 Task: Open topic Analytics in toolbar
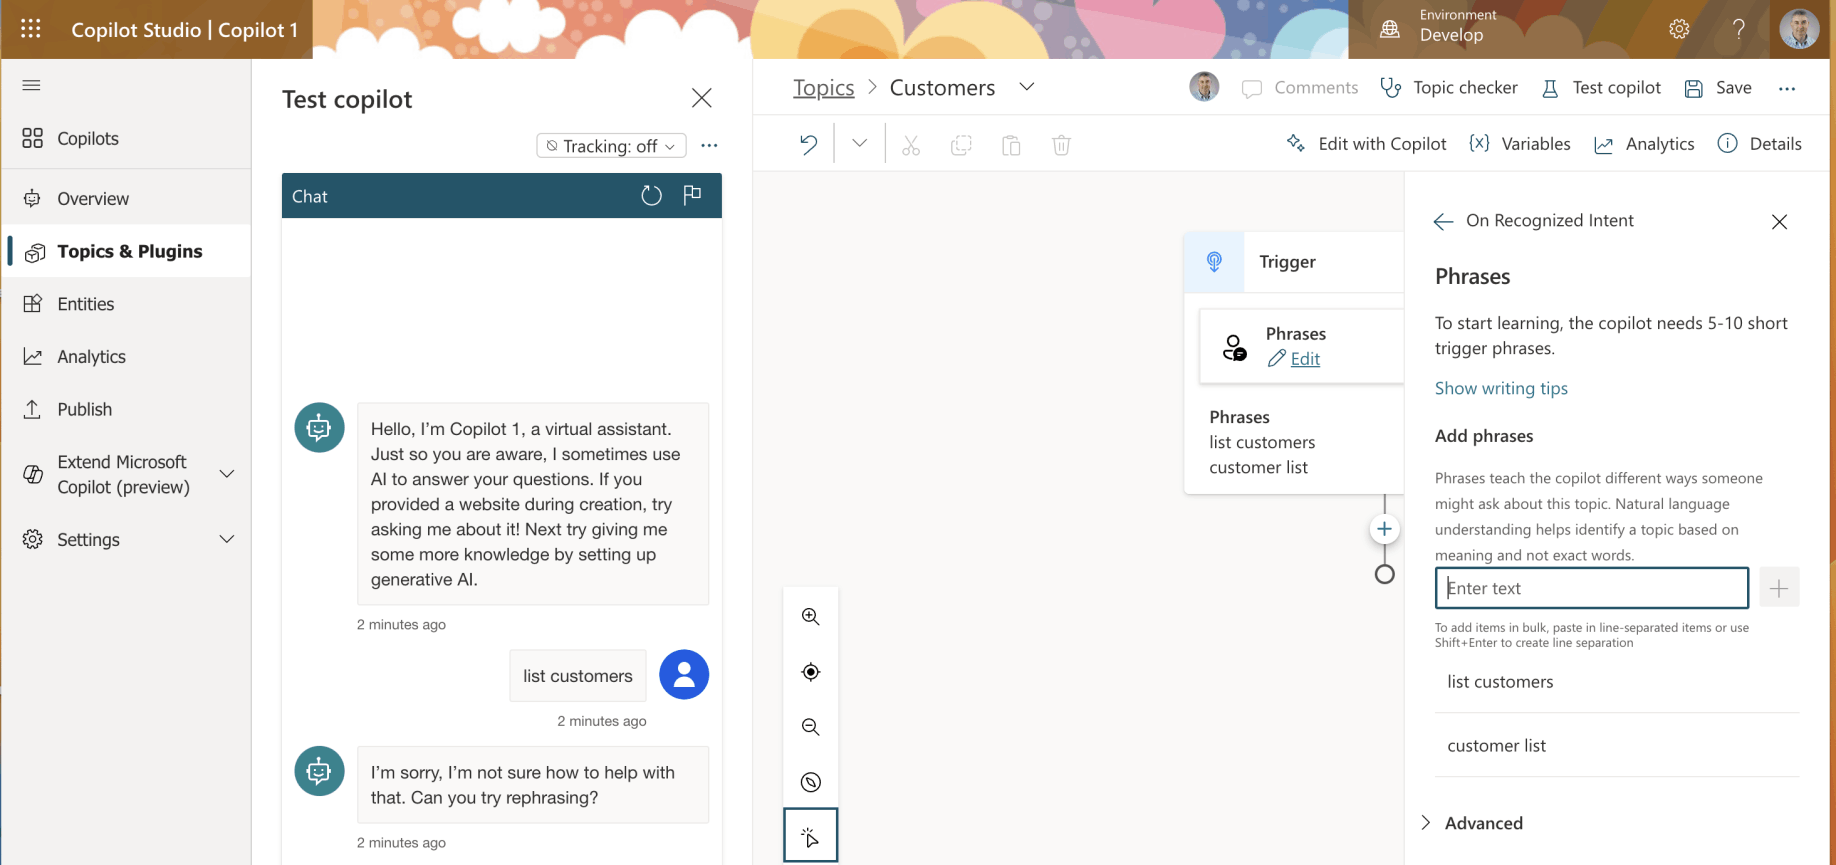click(x=1644, y=144)
